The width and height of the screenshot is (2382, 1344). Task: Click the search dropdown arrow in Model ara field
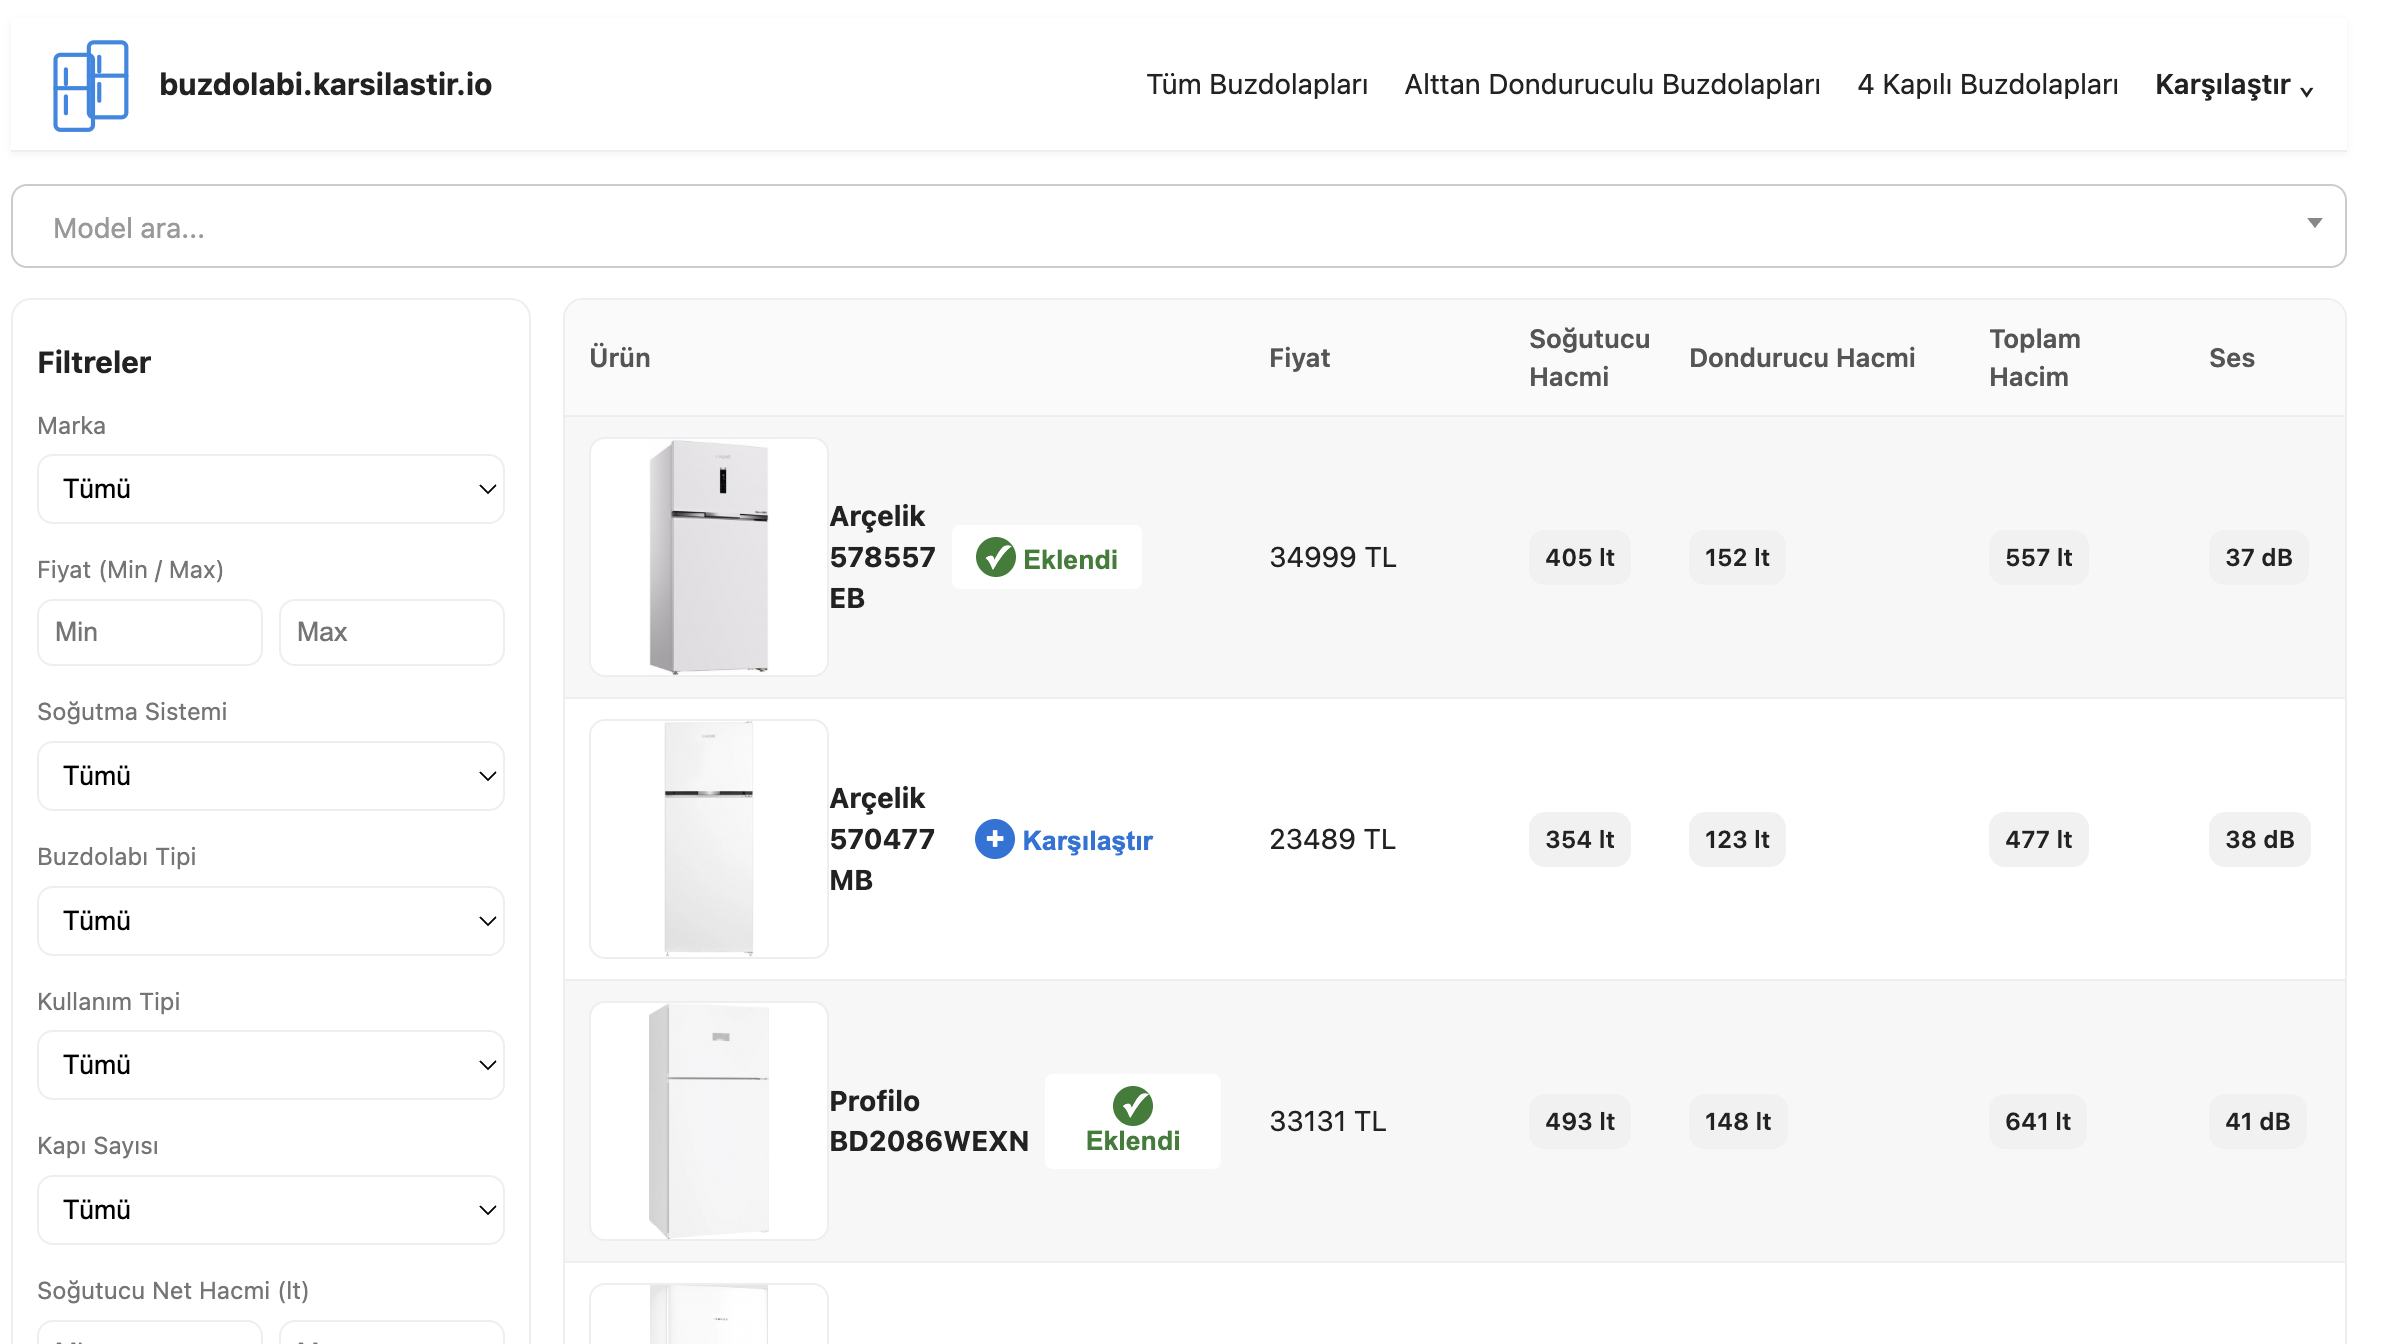2313,224
